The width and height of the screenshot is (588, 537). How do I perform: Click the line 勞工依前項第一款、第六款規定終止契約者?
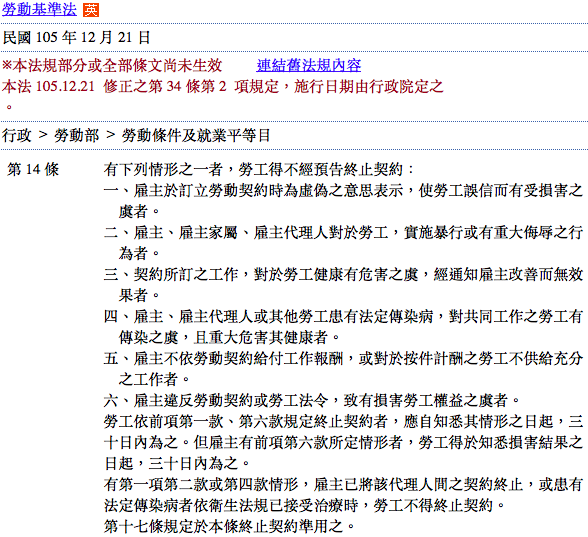[x=343, y=422]
